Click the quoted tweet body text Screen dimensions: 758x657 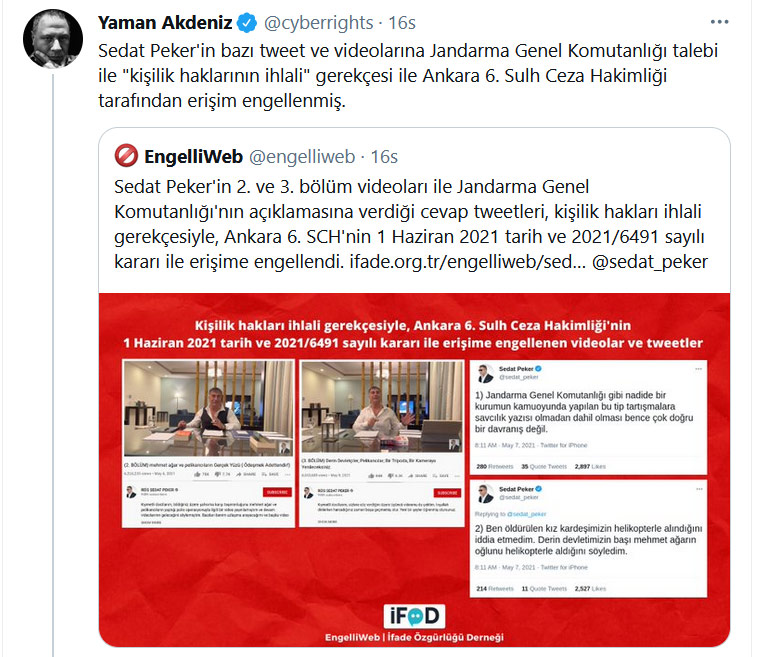[411, 224]
